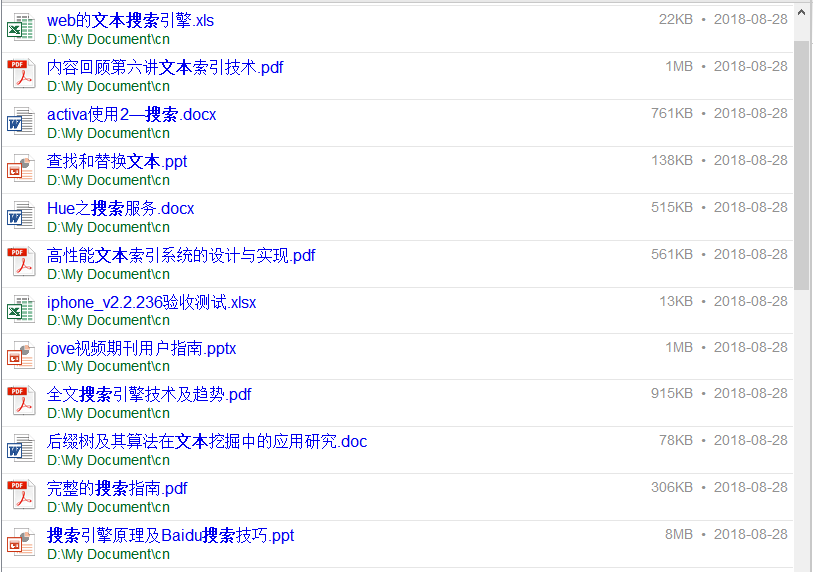Open activa使用2—搜索.docx result
Screen dimensions: 813x572
[131, 114]
